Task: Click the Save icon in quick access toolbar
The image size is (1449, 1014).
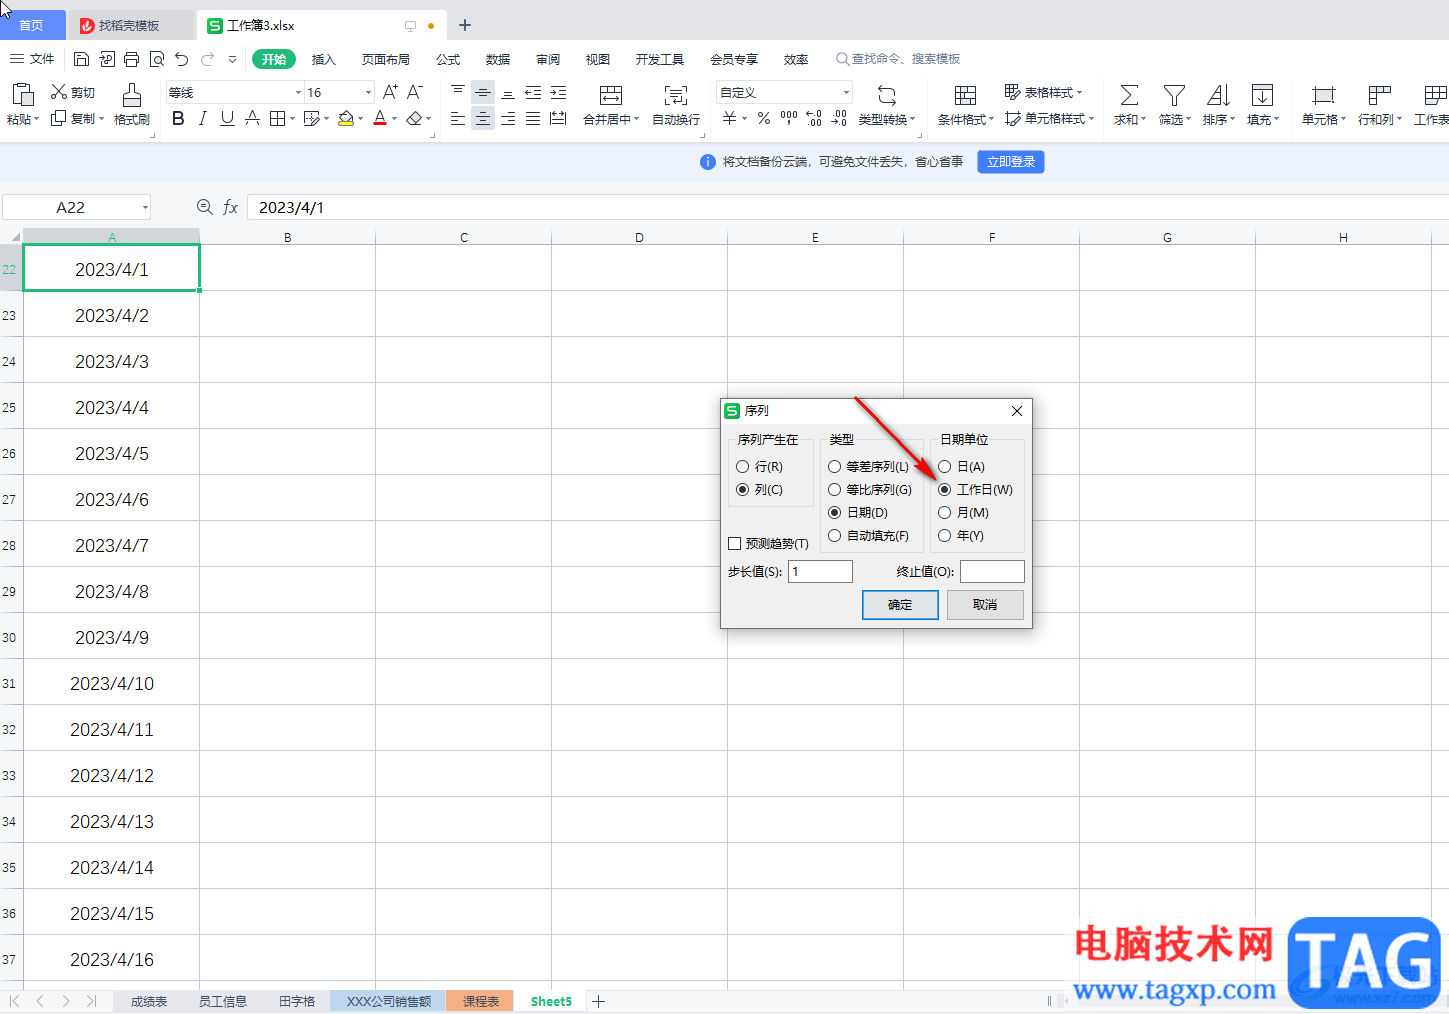Action: tap(82, 59)
